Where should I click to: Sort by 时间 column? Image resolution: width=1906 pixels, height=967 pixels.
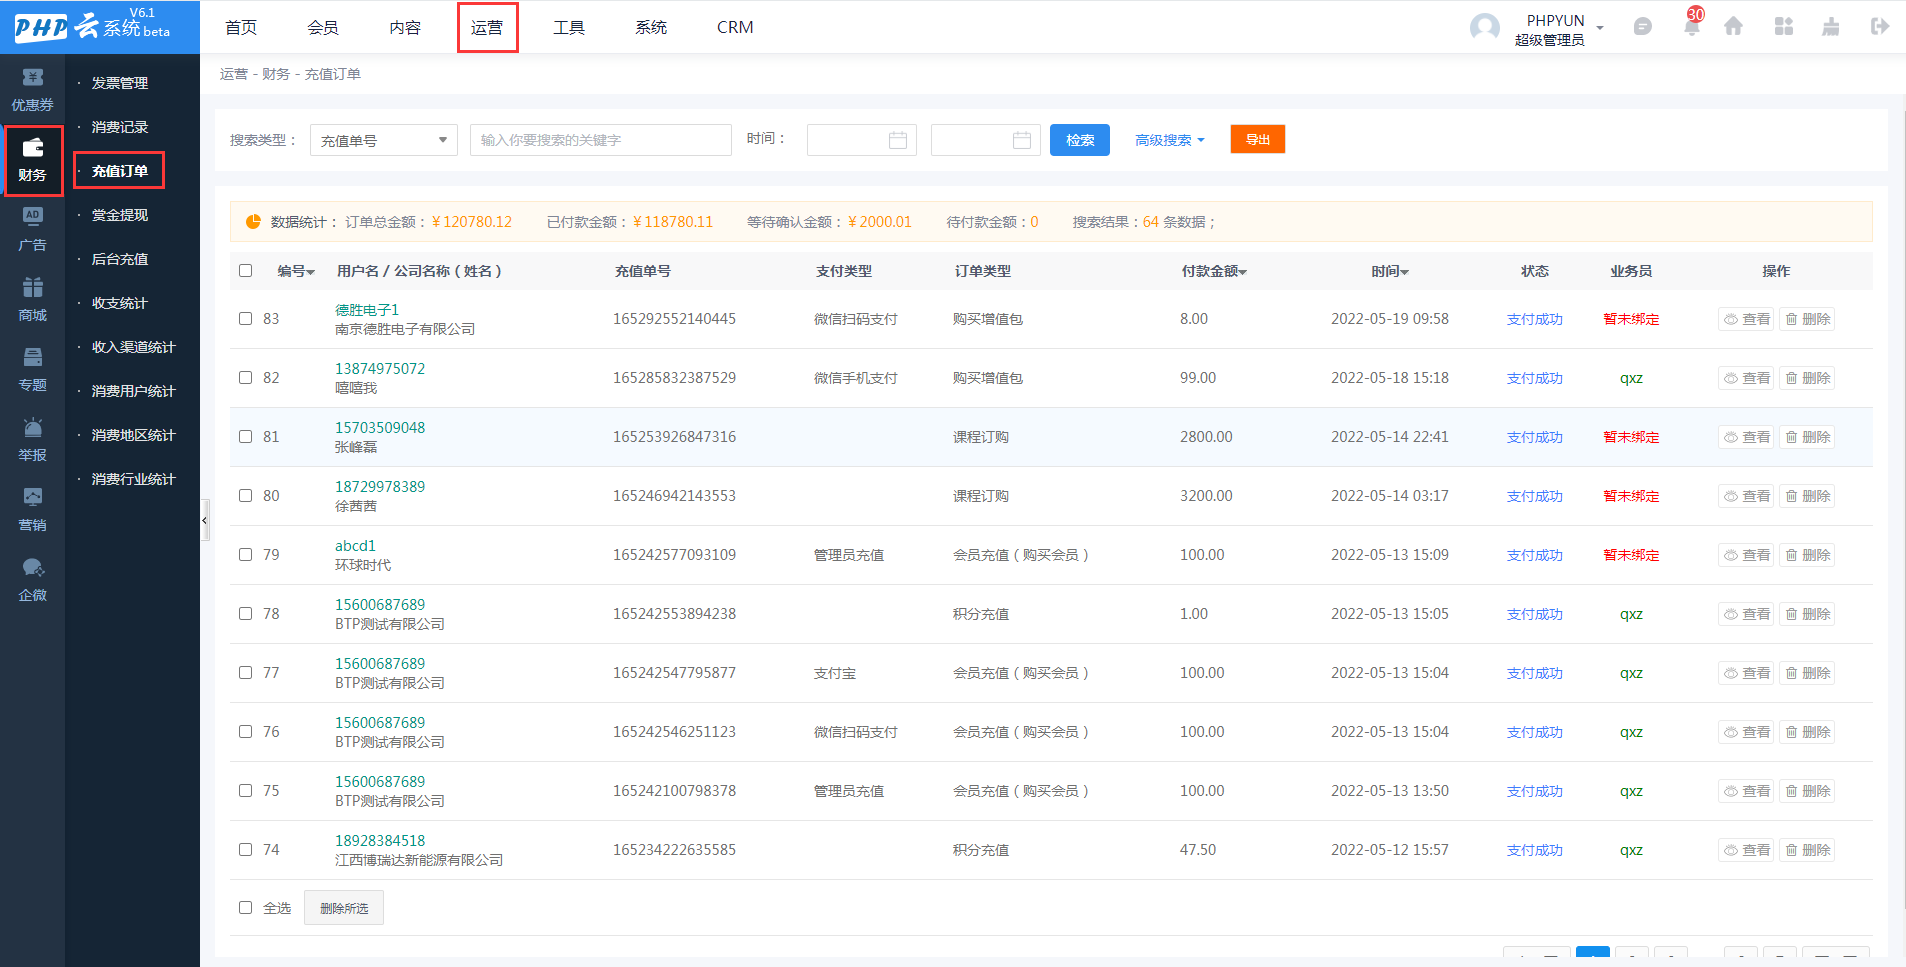click(1390, 271)
